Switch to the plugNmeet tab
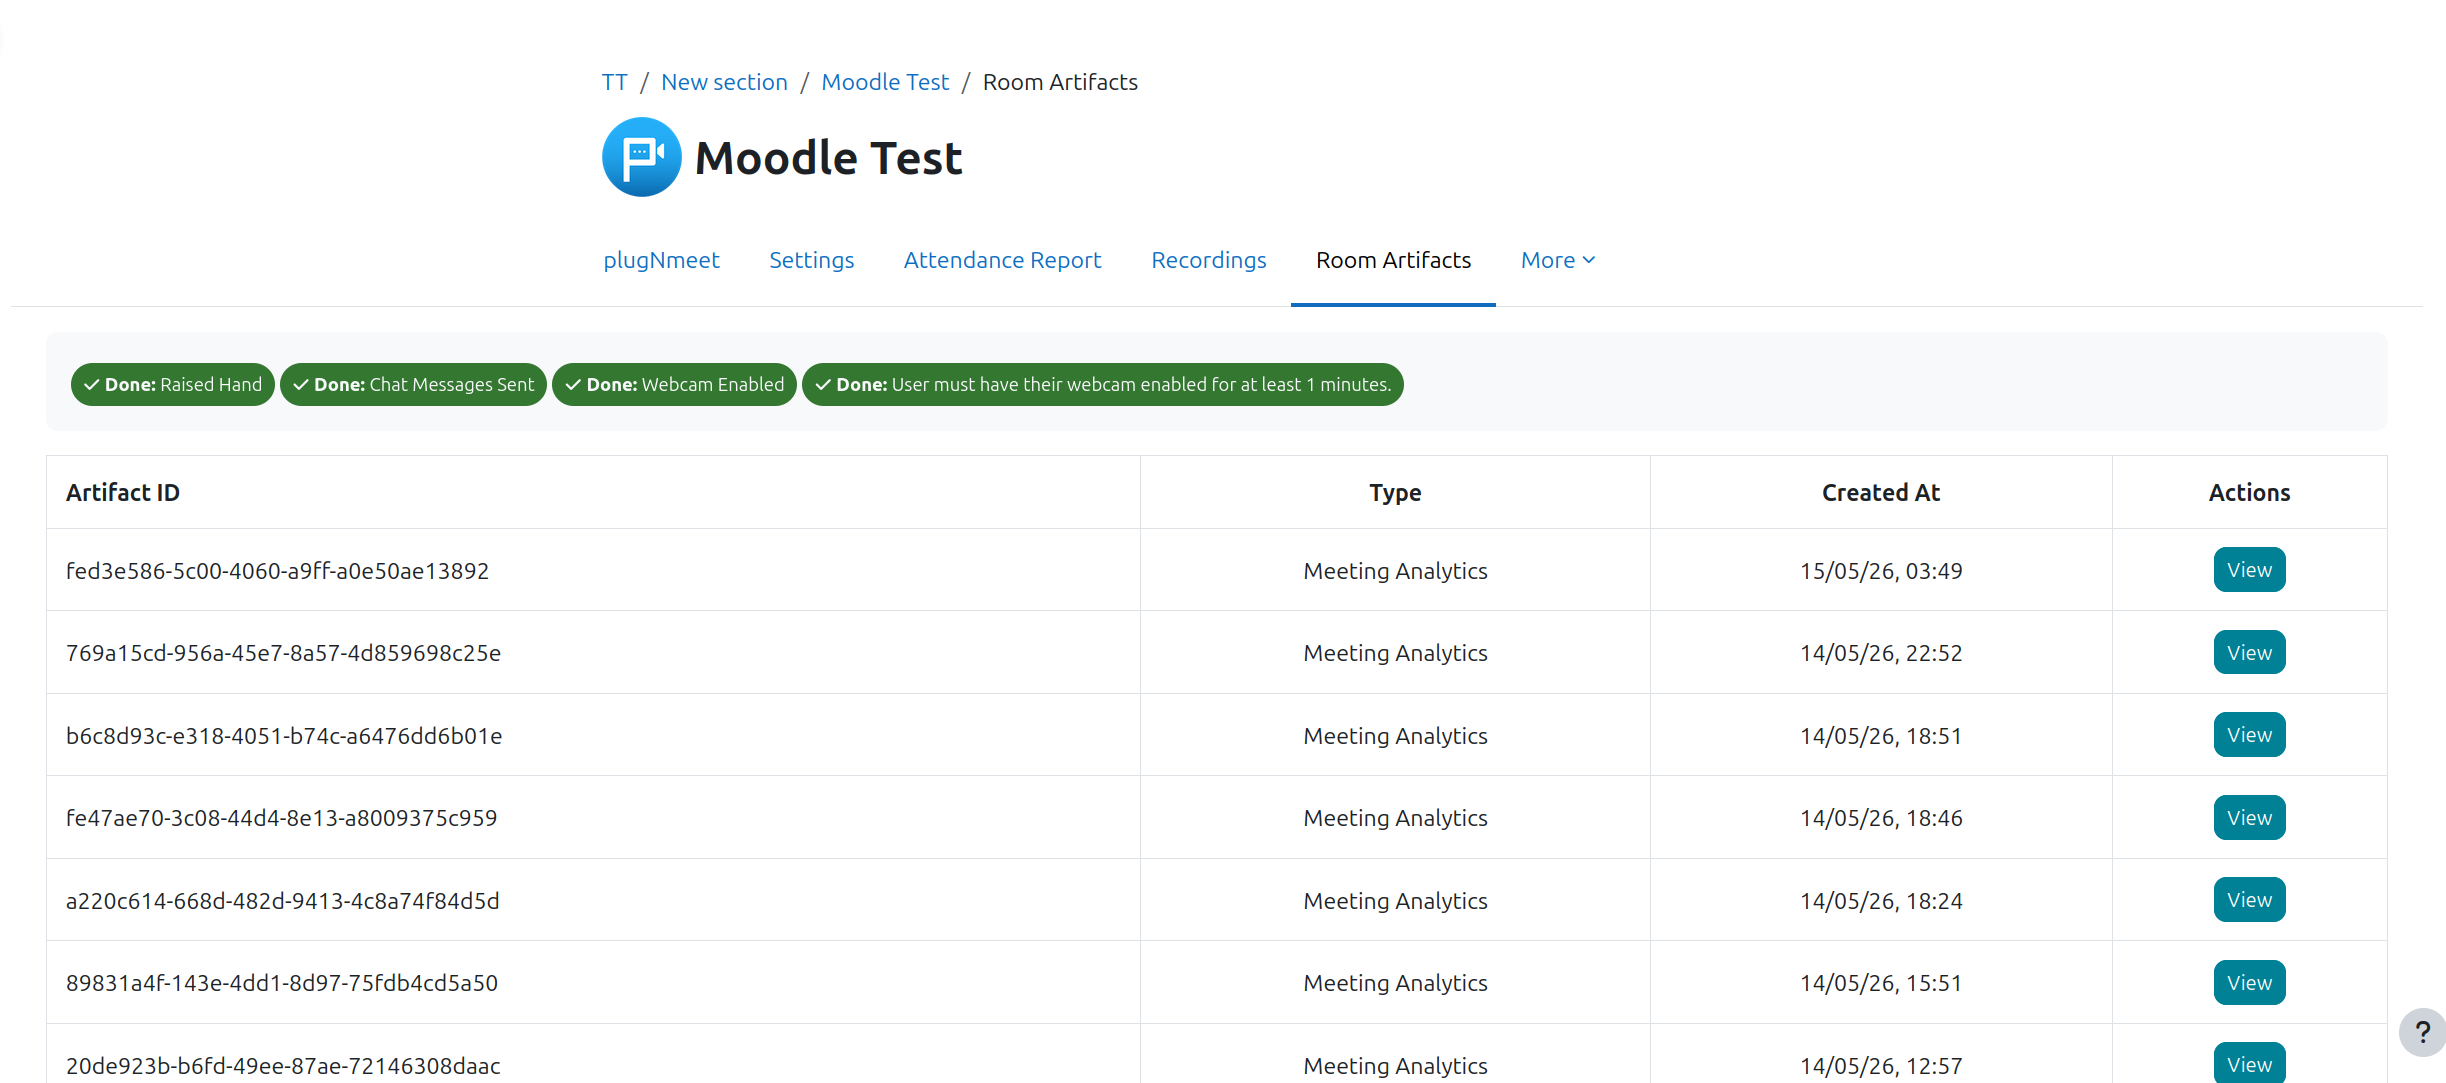 click(x=661, y=260)
